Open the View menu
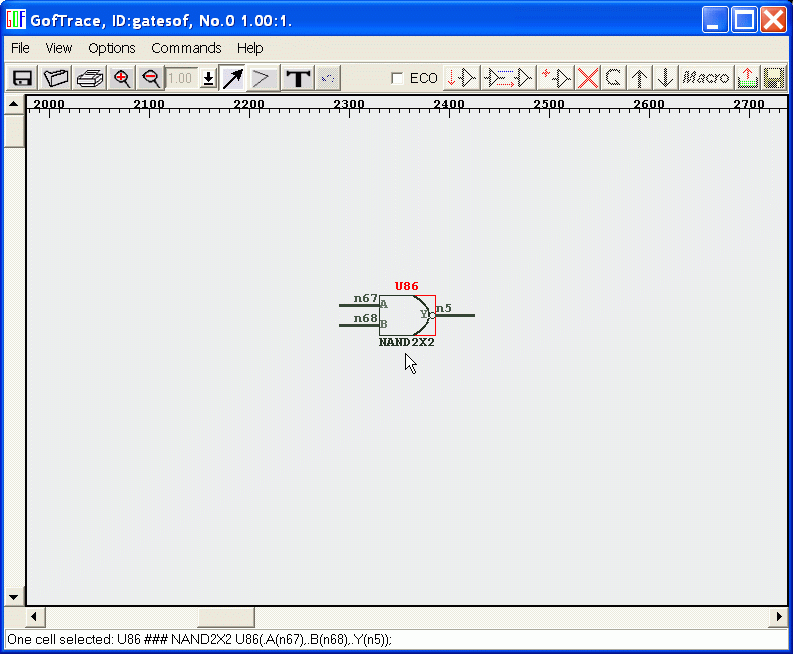Screen dimensions: 793x654 coord(59,48)
